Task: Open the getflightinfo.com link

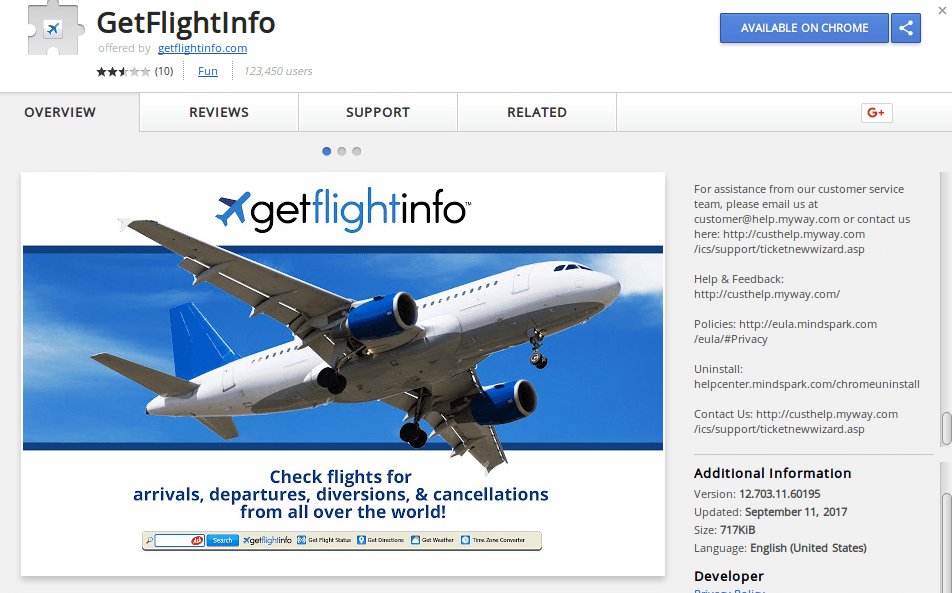Action: (202, 48)
